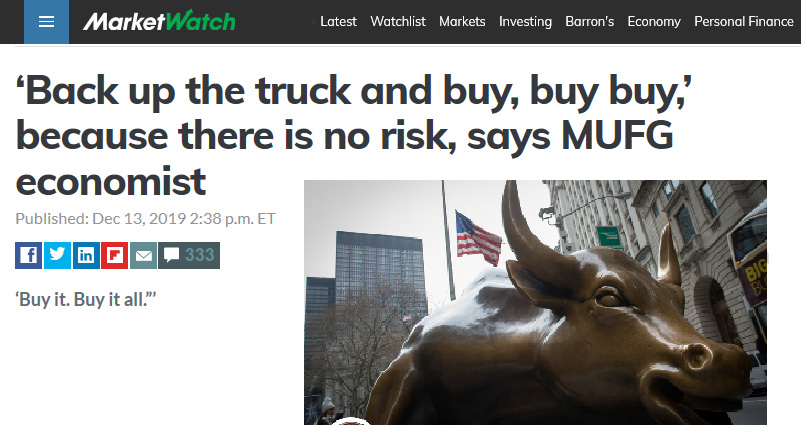
Task: Click the 'Buy it. Buy it all.' subheading
Action: point(86,299)
